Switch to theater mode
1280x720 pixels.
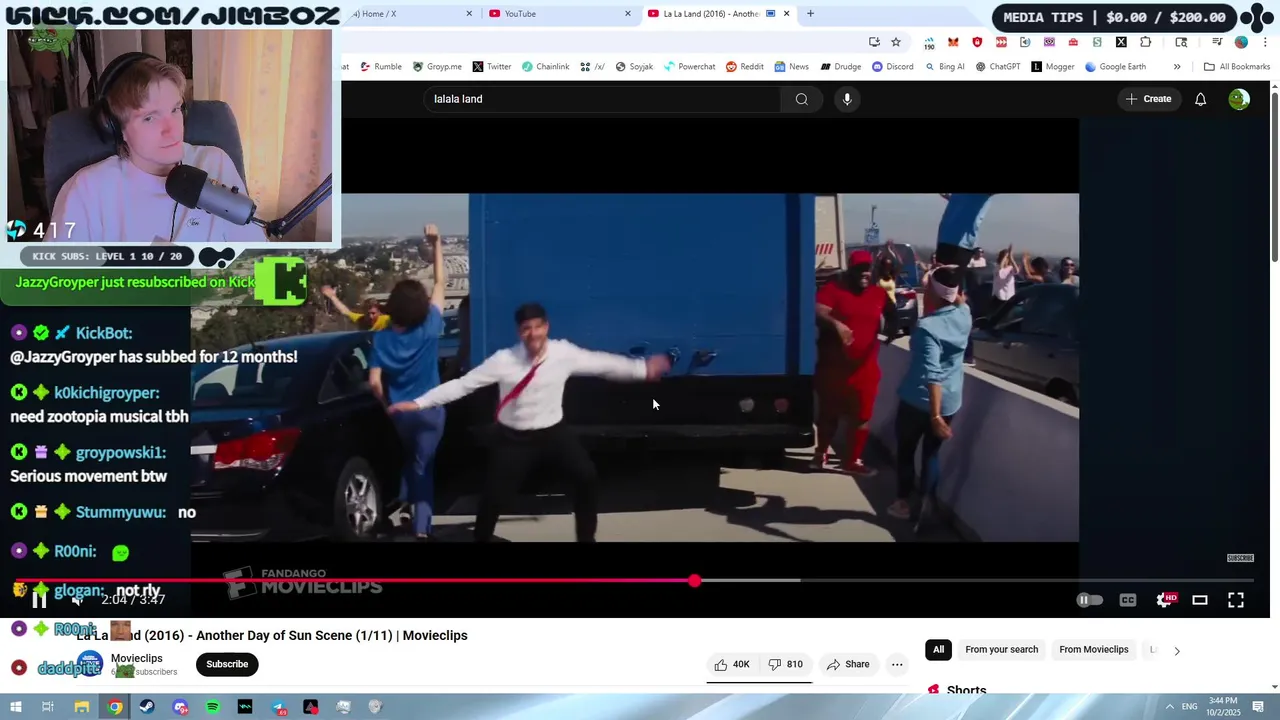[x=1200, y=600]
